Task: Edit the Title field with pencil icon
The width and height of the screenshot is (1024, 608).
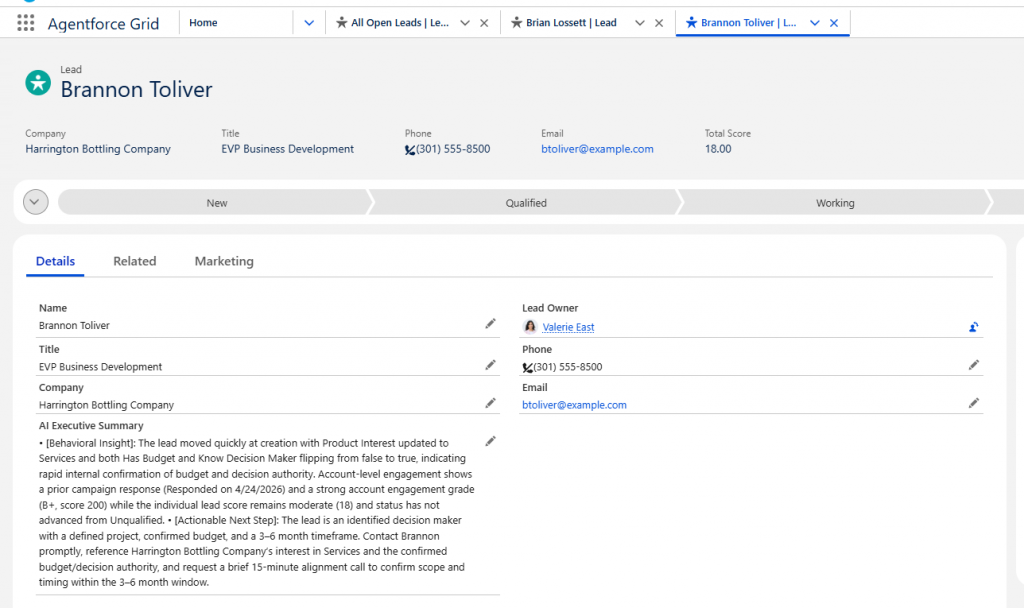Action: pos(490,365)
